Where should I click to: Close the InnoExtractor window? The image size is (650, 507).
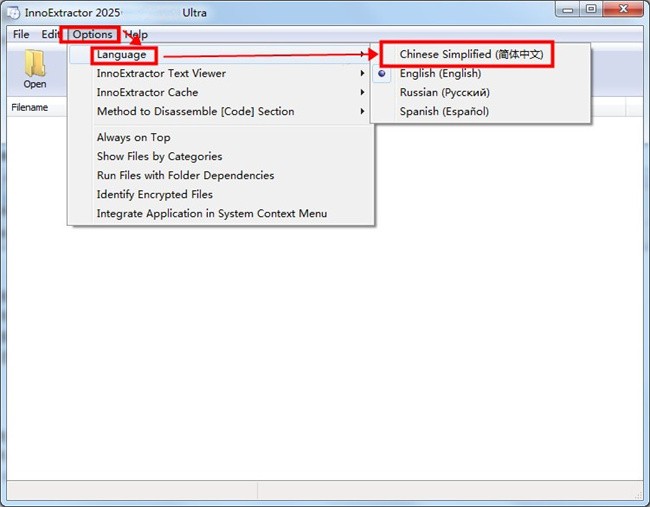click(623, 9)
